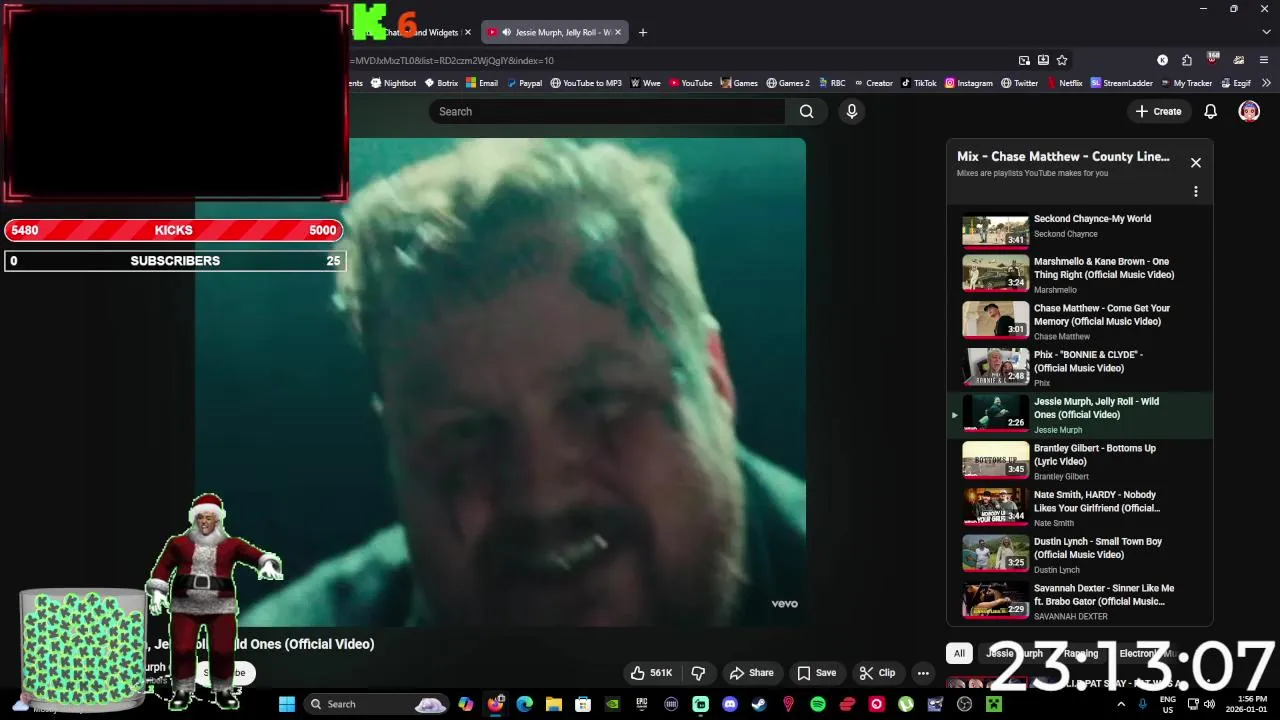The width and height of the screenshot is (1280, 720).
Task: Open a new browser tab
Action: 643,32
